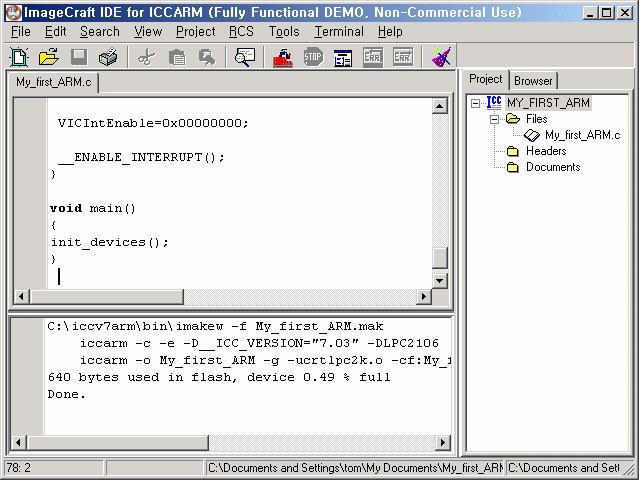Open the Search menu

click(100, 31)
